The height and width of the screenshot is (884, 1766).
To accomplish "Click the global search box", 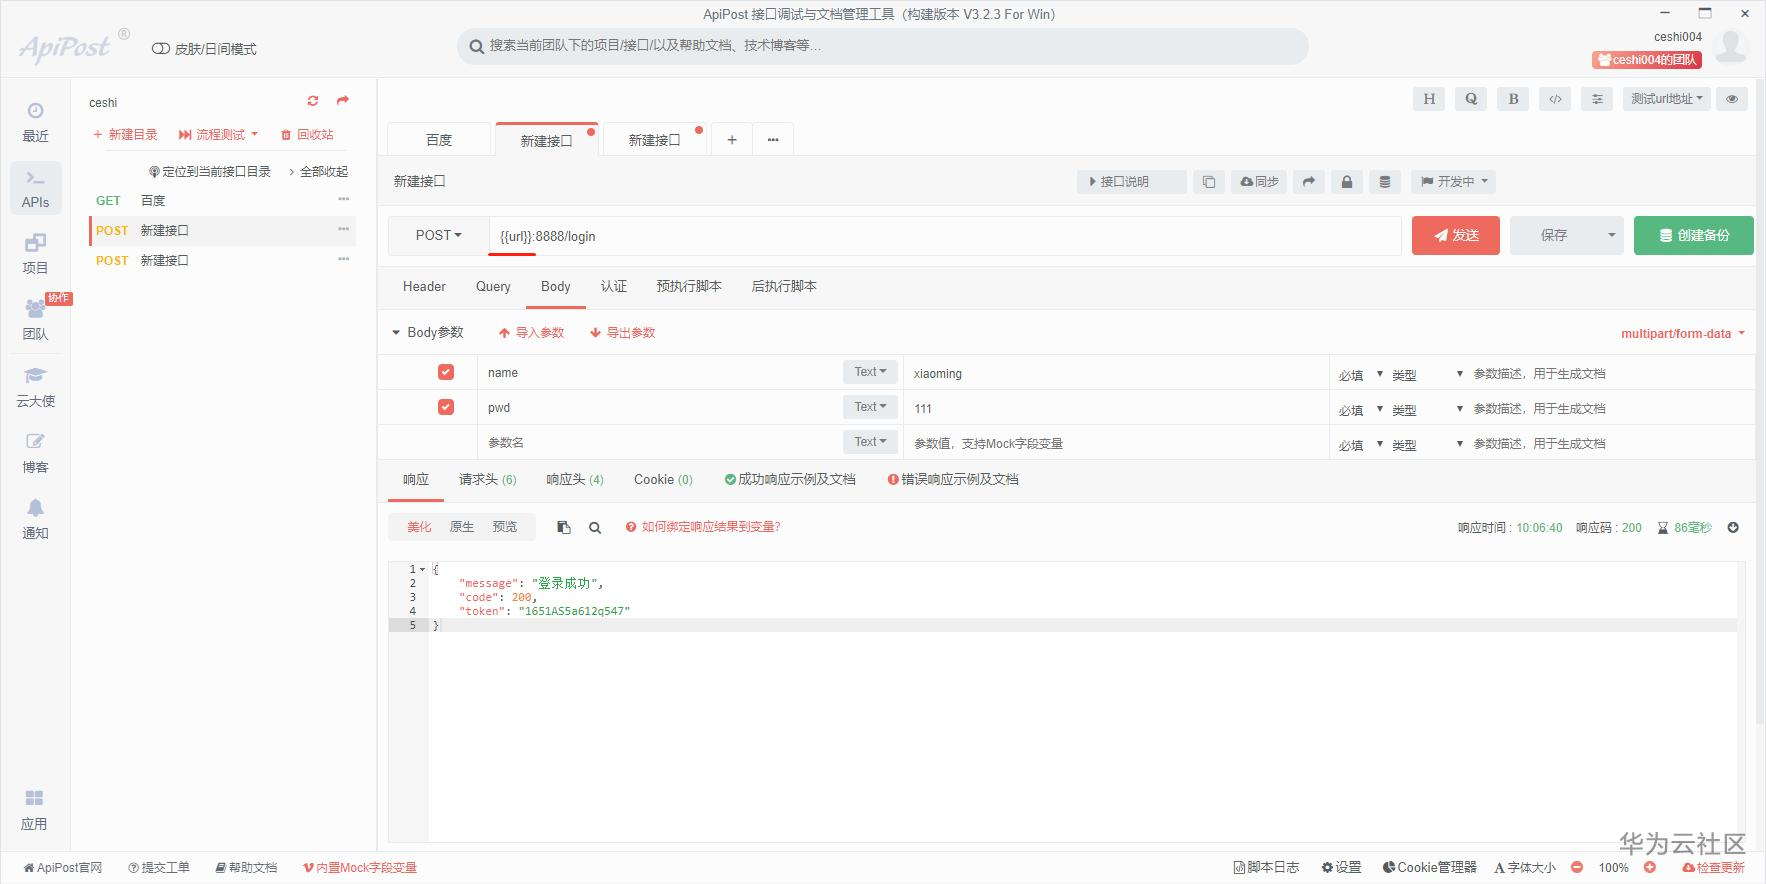I will point(883,46).
